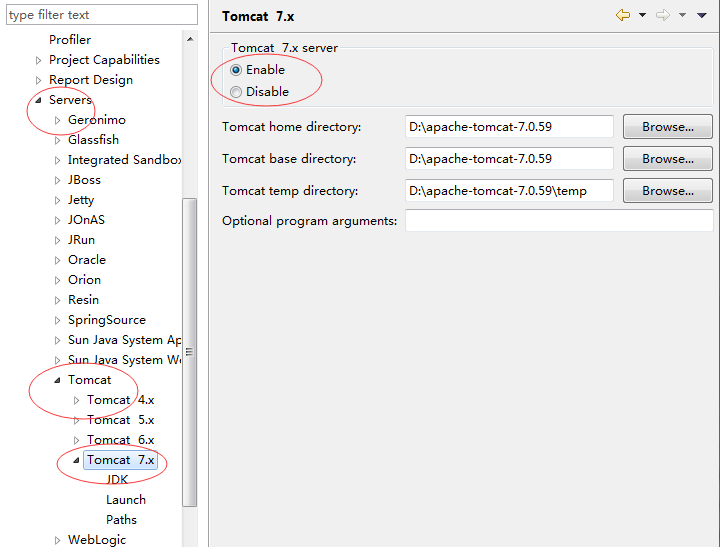
Task: Open the preferences view menu triangle
Action: (702, 15)
